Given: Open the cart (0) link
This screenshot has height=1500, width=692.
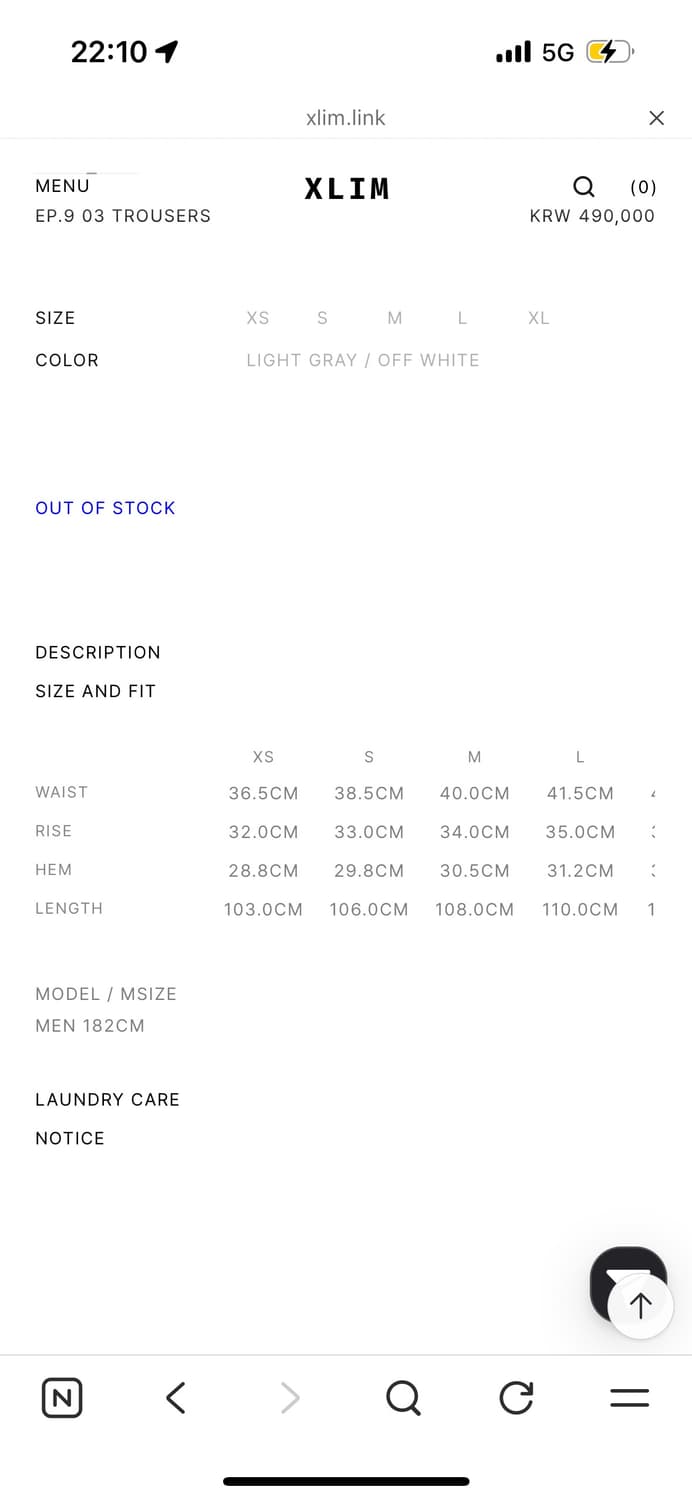Looking at the screenshot, I should click(643, 187).
